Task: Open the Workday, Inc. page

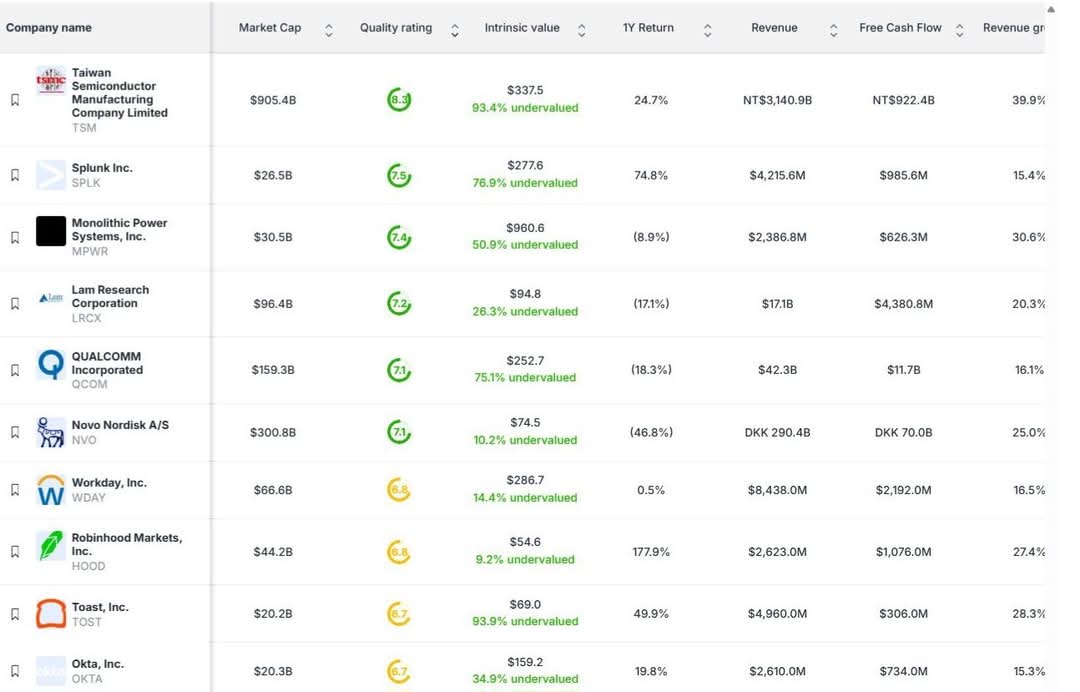Action: coord(109,483)
